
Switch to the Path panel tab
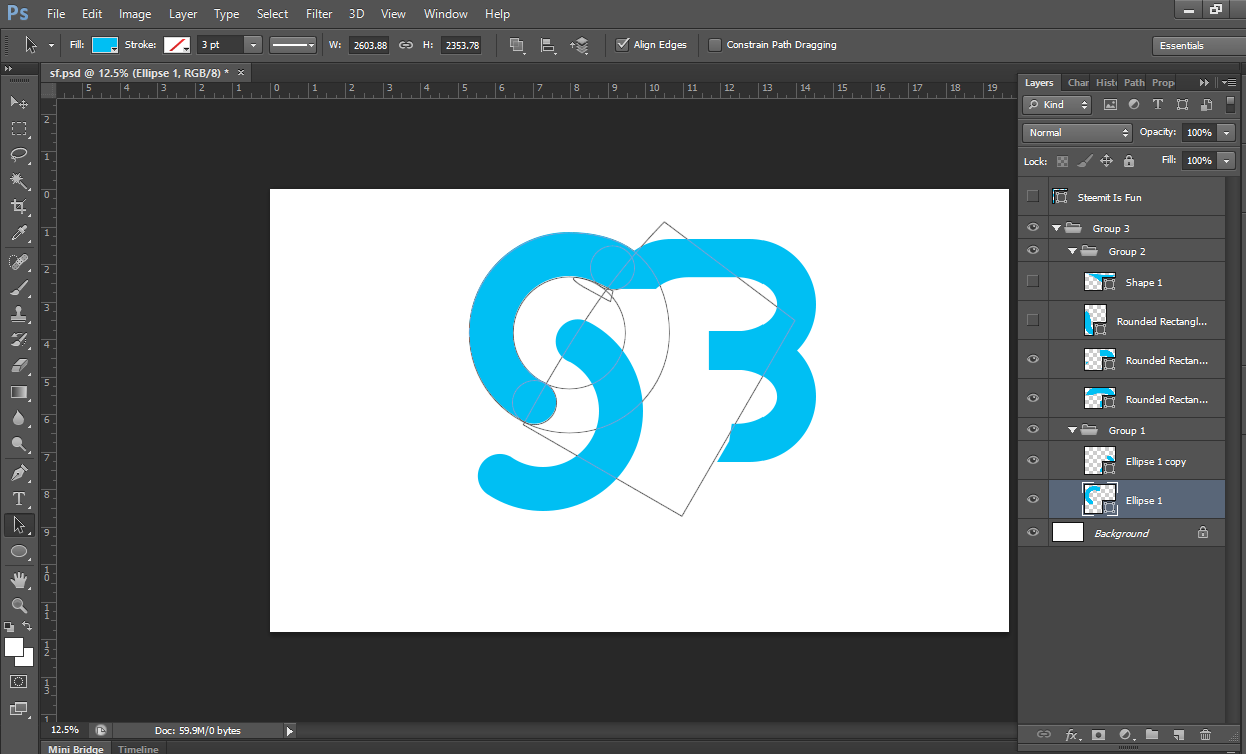(1134, 83)
